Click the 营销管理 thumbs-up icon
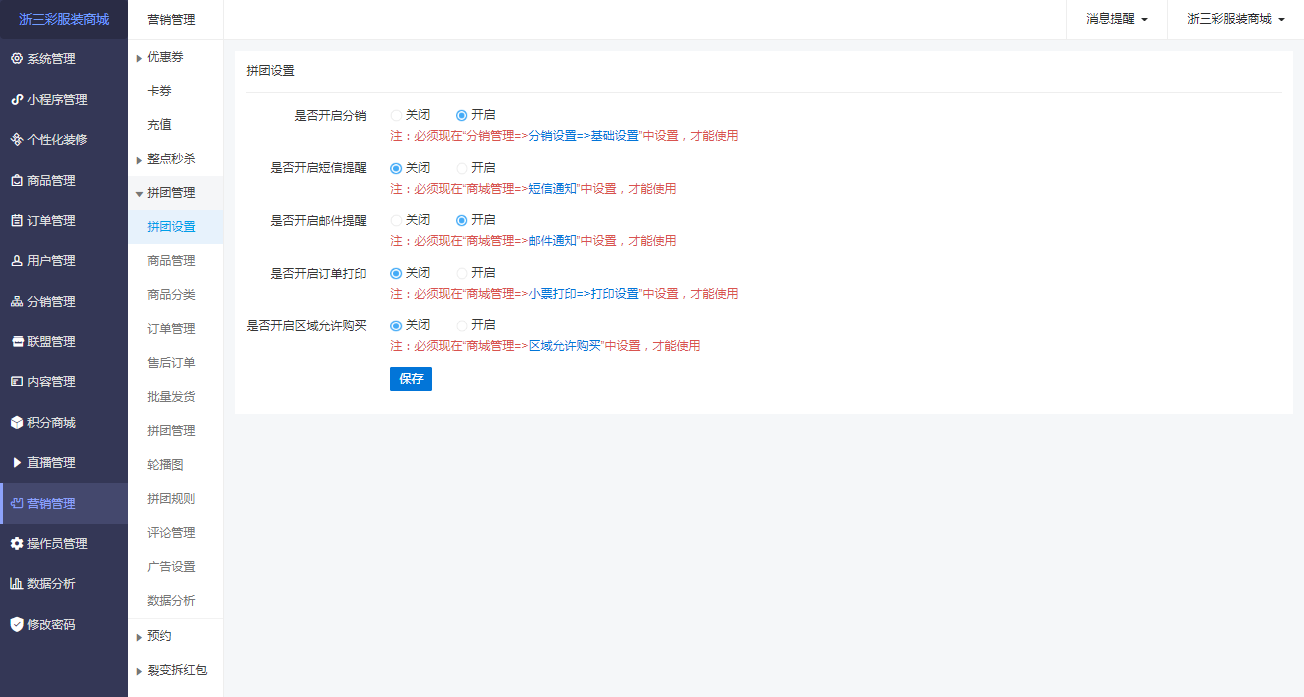This screenshot has width=1304, height=697. coord(16,504)
